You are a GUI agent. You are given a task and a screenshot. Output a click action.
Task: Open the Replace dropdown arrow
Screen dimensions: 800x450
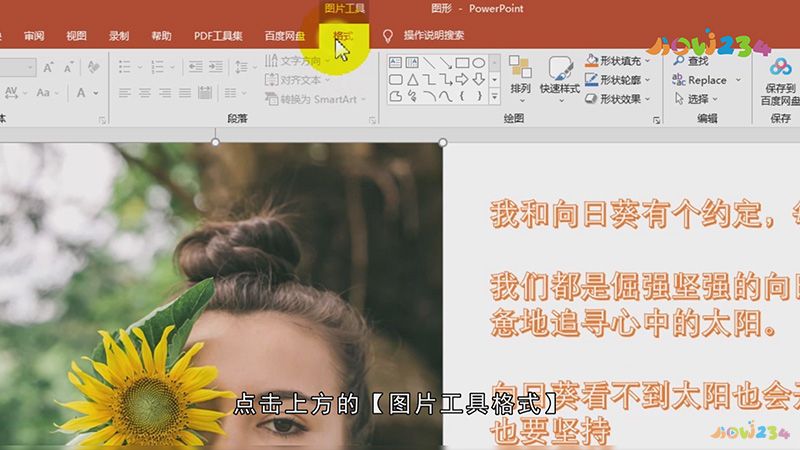click(x=738, y=80)
